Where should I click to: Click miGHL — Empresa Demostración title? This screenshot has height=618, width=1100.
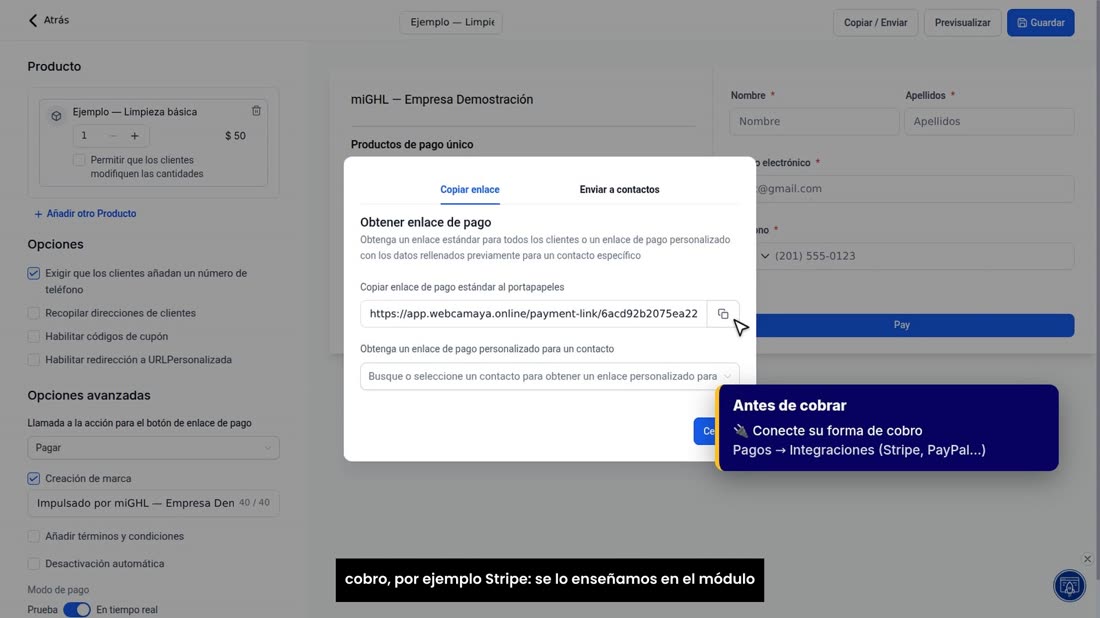coord(442,100)
